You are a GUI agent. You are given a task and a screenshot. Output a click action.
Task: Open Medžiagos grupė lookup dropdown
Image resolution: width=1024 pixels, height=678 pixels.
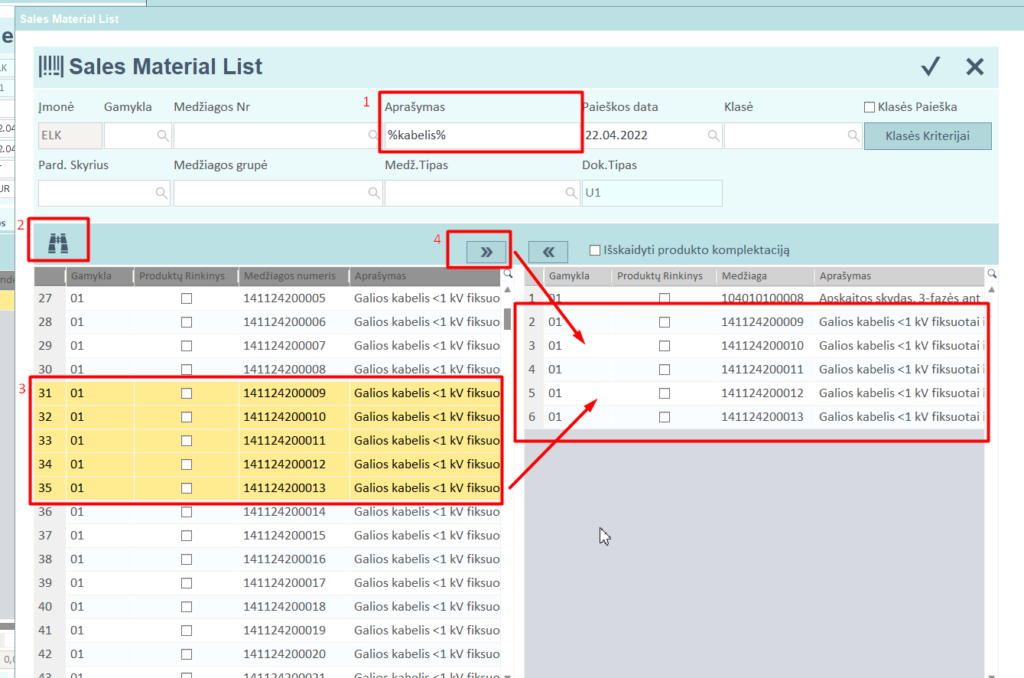coord(371,193)
